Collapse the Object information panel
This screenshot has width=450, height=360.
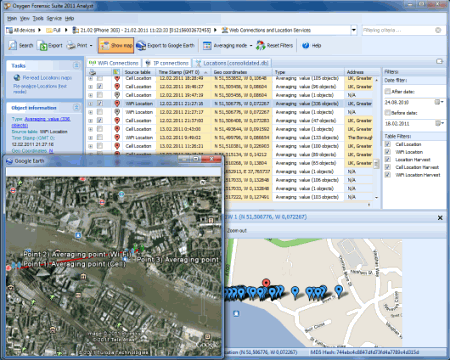(x=76, y=107)
